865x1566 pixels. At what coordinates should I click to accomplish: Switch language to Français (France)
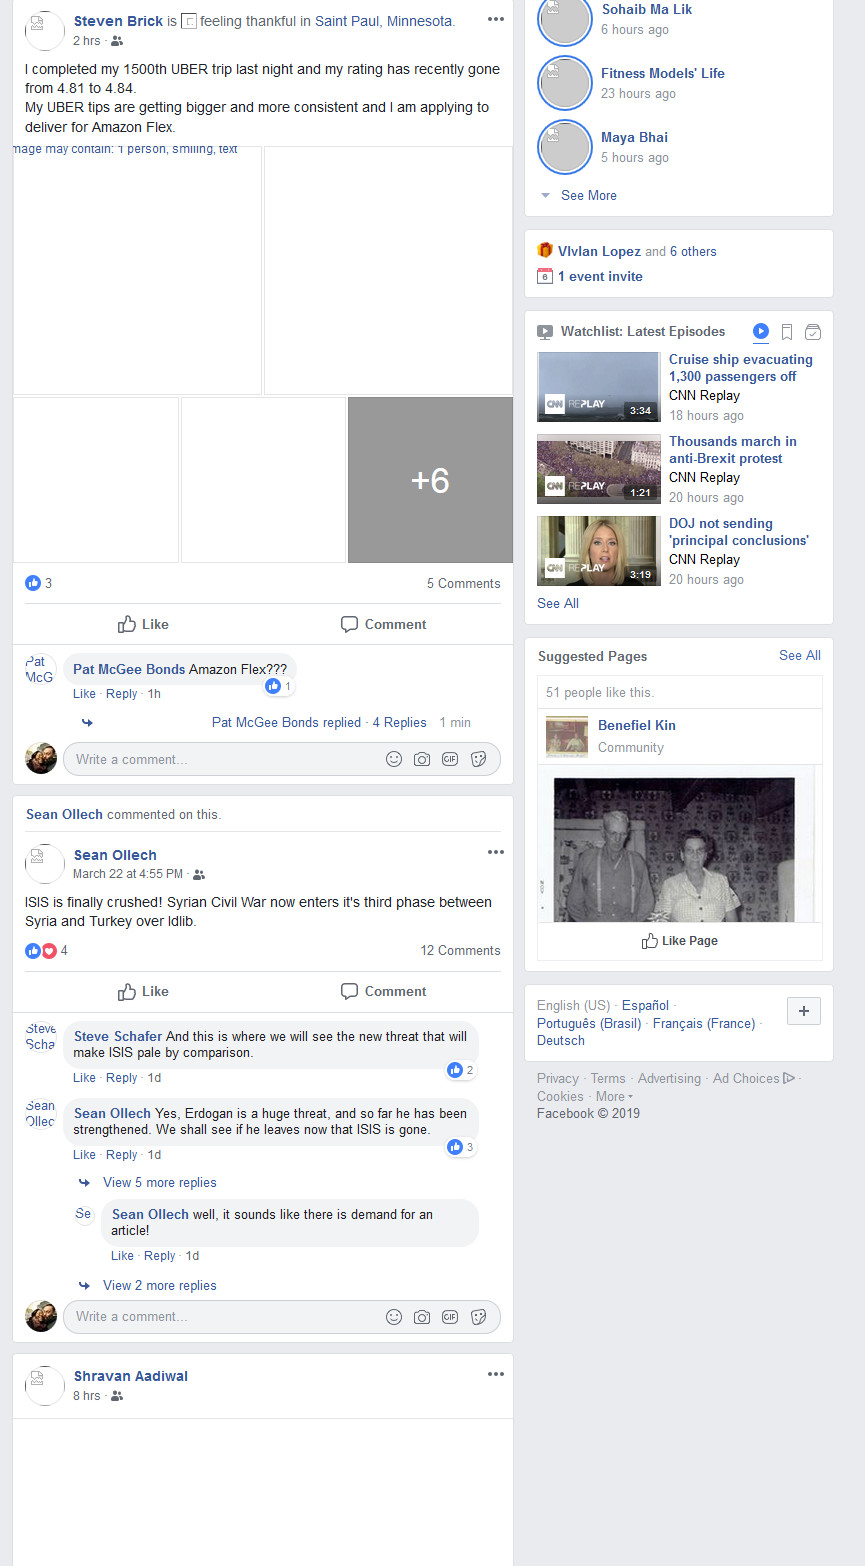pyautogui.click(x=704, y=1023)
